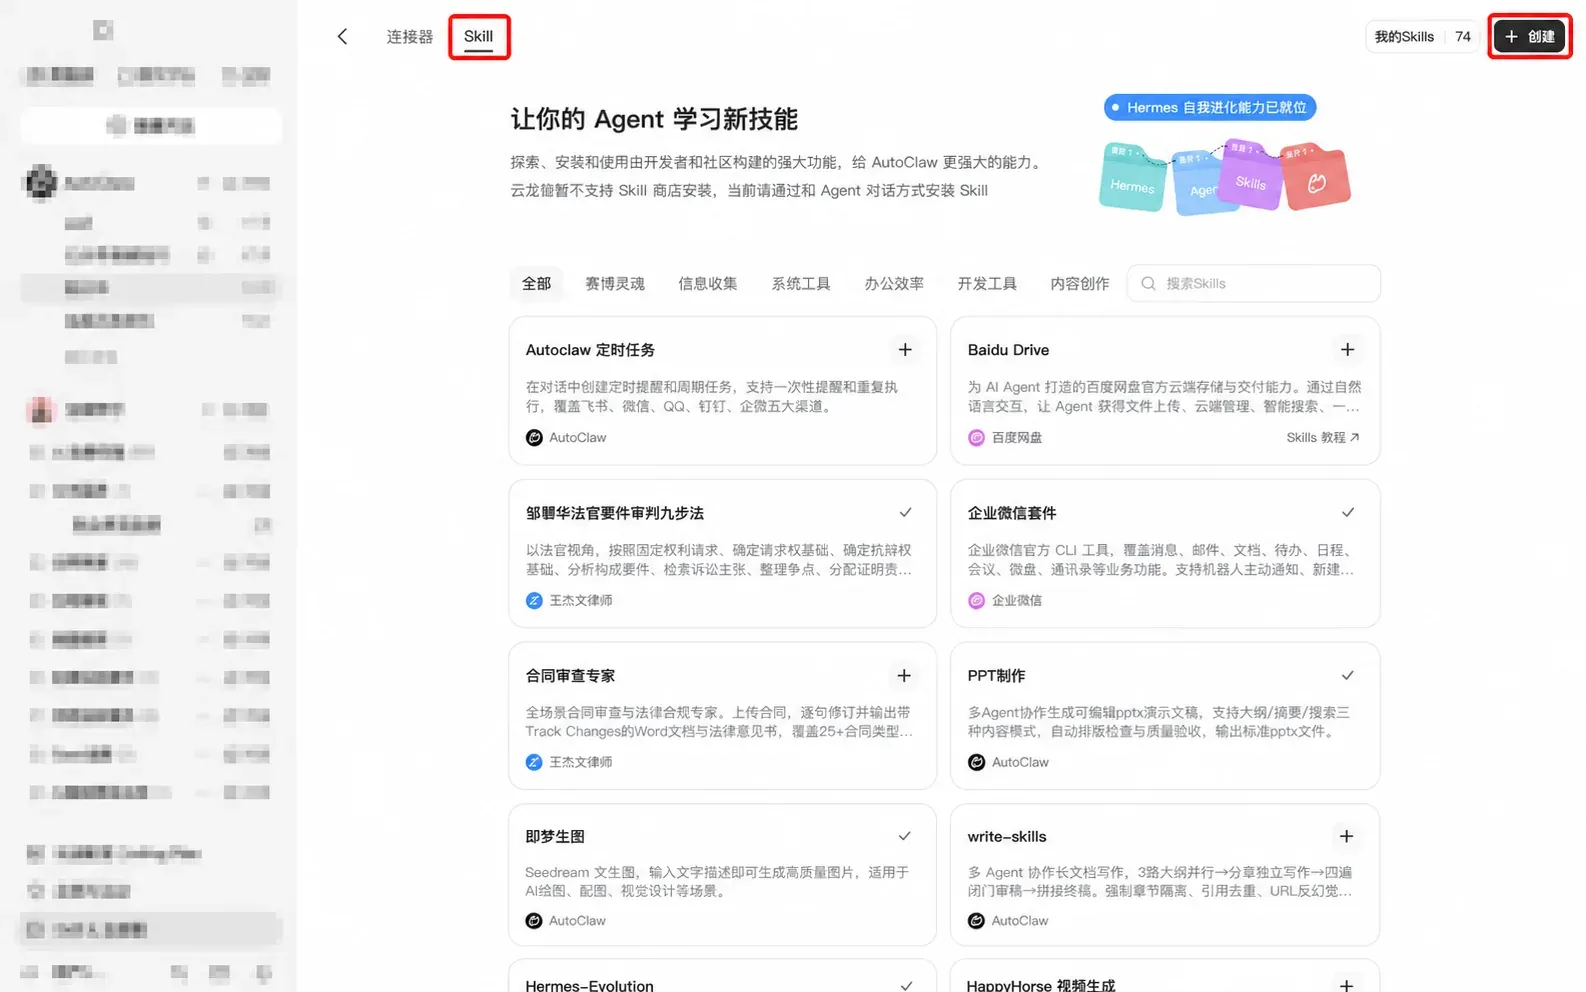Open the 即梦生图 card title
Viewport: 1586px width, 992px height.
point(555,836)
